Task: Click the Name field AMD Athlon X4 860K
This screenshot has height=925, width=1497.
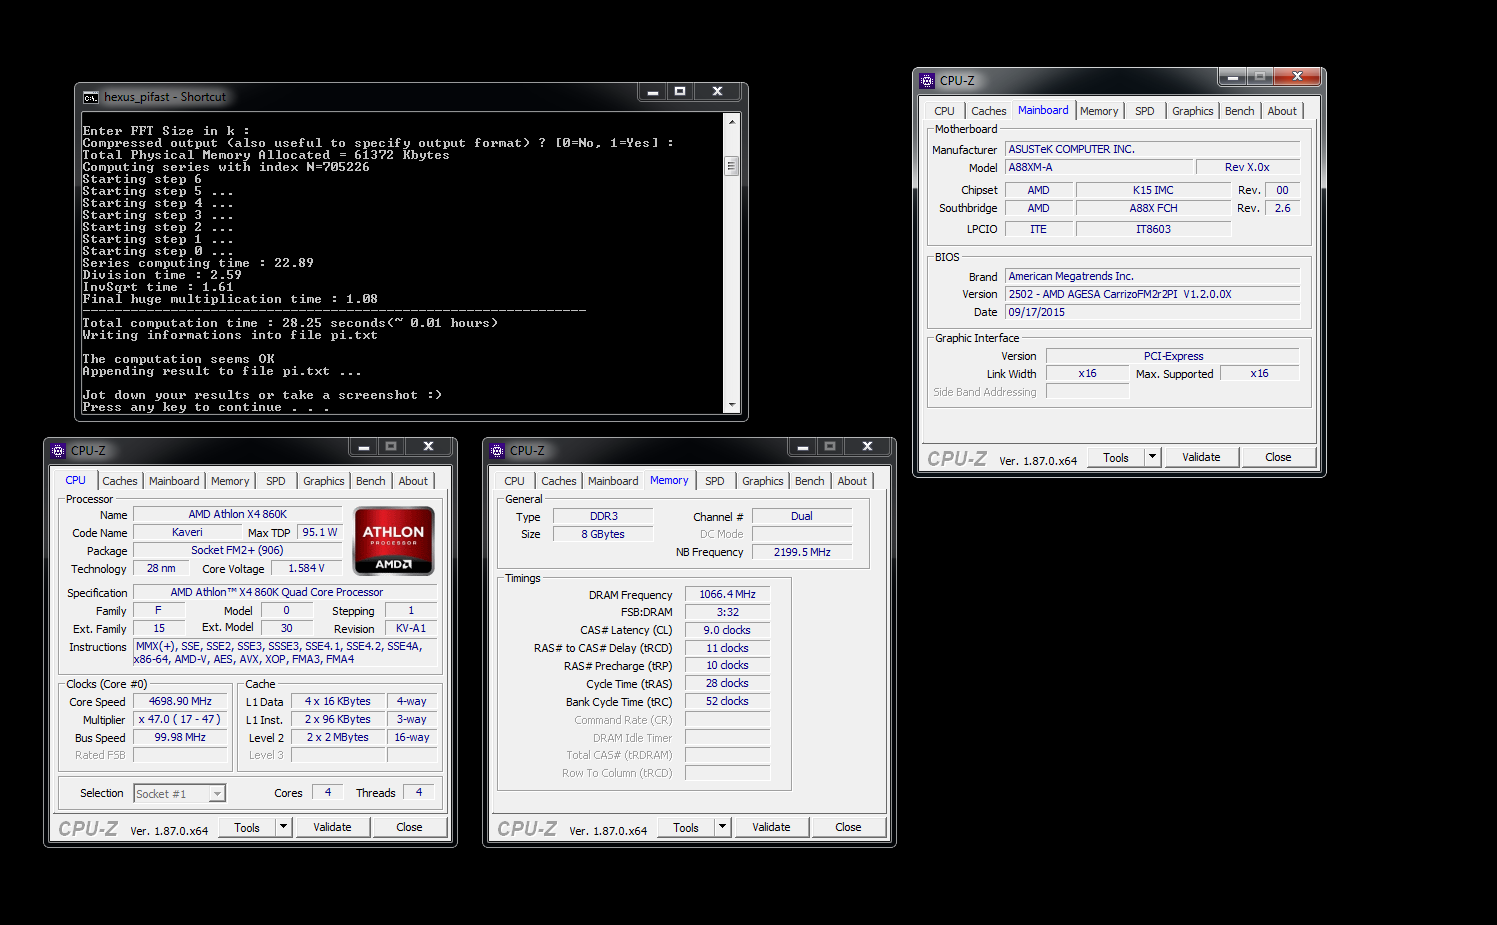Action: pos(238,515)
